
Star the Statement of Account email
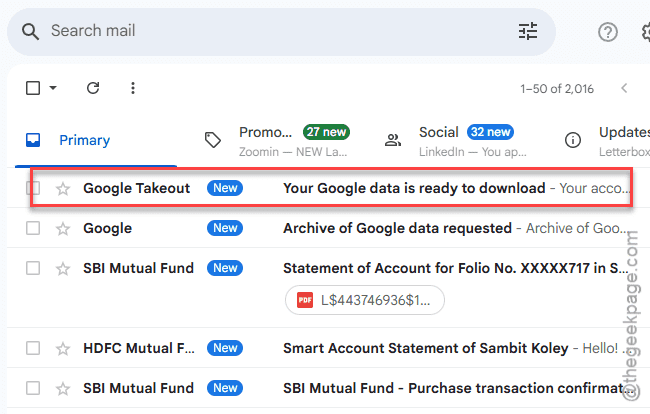(x=63, y=269)
